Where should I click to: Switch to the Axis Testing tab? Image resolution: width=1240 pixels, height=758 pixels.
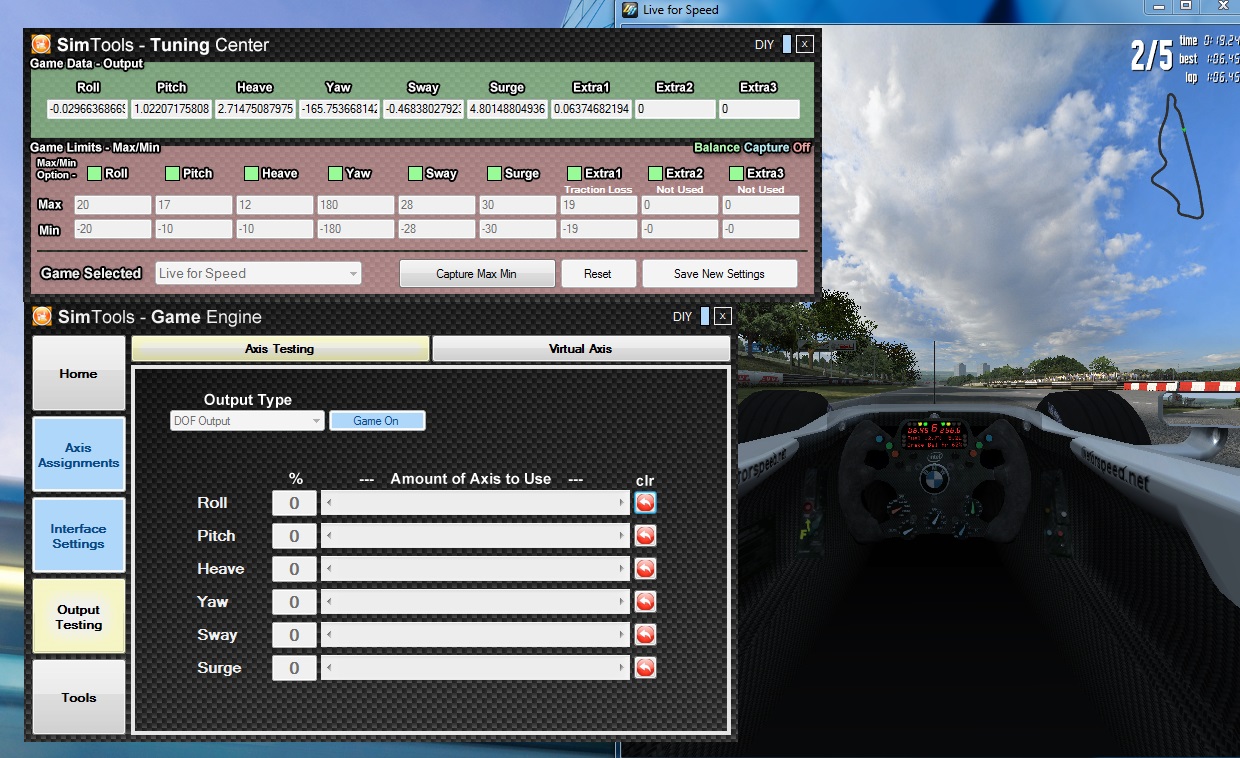(x=280, y=349)
